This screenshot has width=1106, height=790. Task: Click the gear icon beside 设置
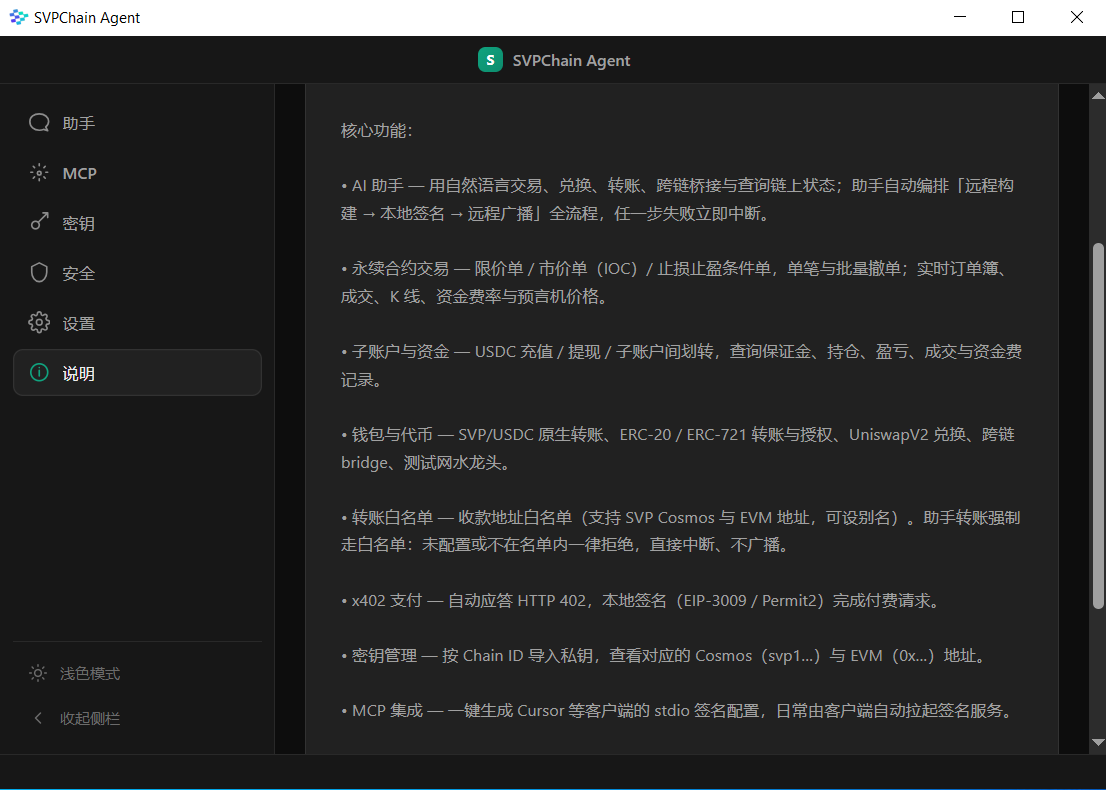click(x=39, y=322)
